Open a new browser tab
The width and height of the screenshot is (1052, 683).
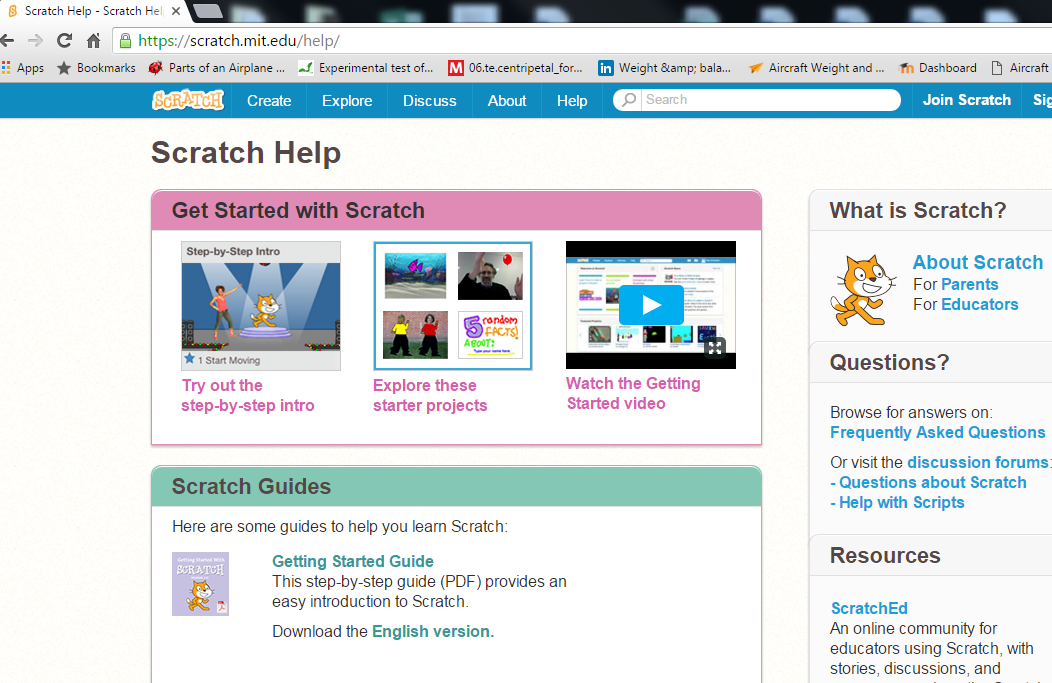coord(209,11)
